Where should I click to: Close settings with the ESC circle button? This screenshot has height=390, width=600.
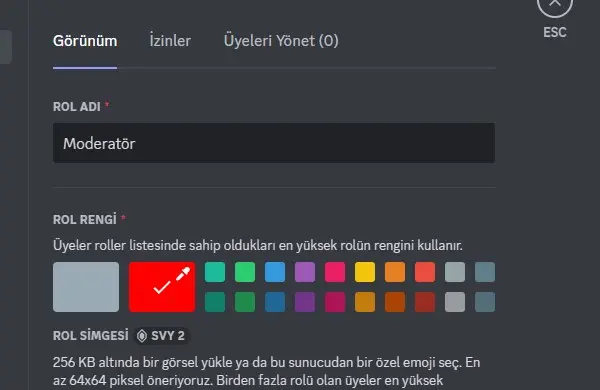pos(554,4)
